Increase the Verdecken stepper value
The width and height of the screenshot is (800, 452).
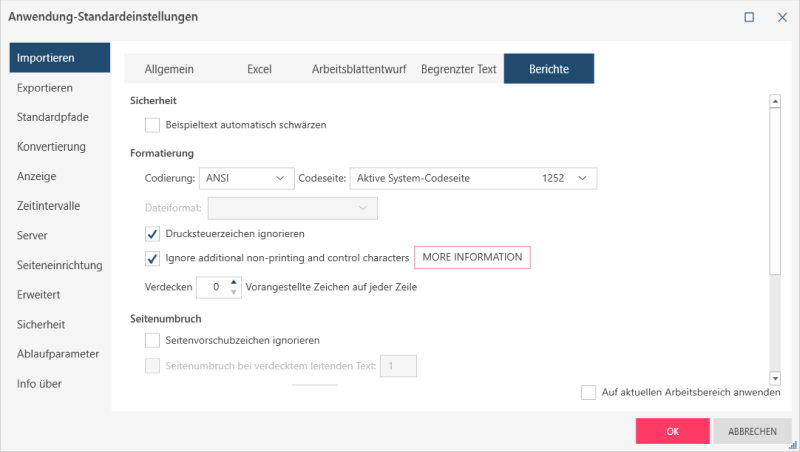pyautogui.click(x=235, y=282)
